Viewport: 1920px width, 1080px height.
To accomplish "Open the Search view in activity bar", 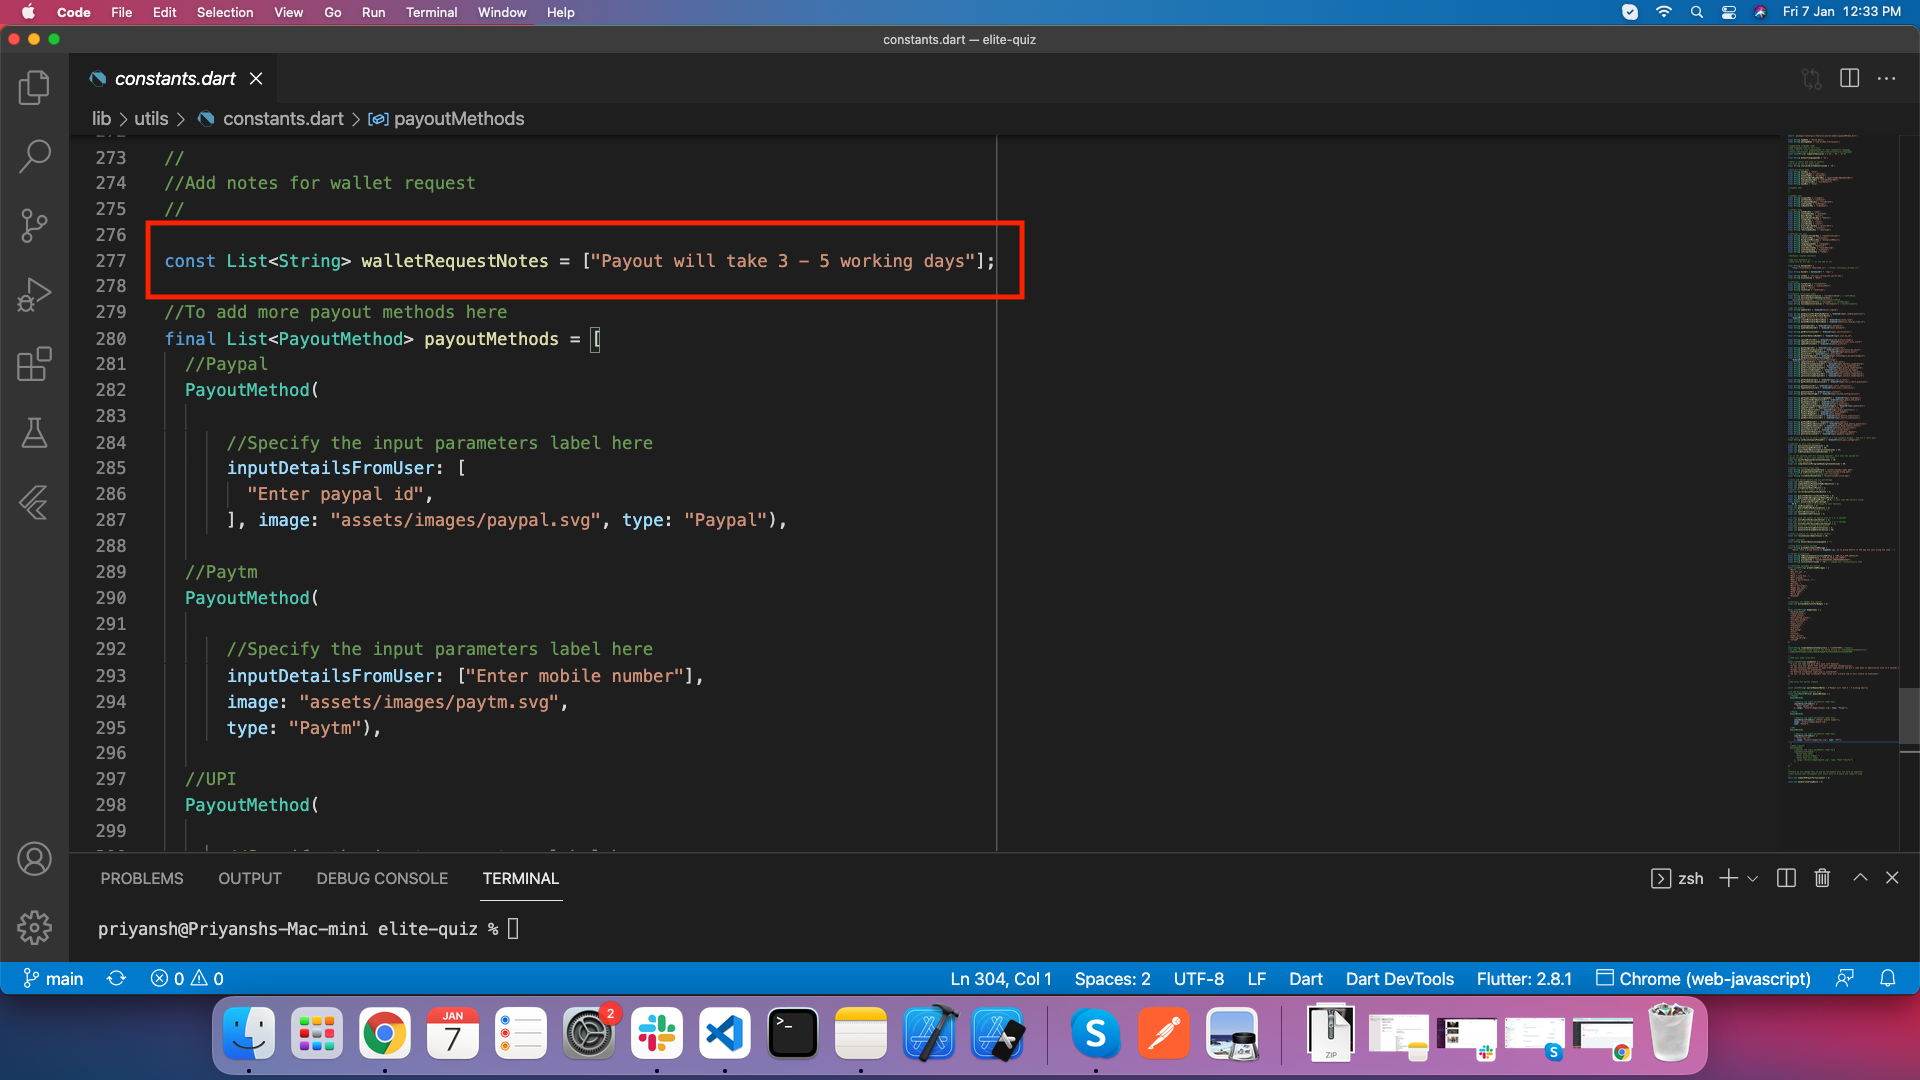I will (x=34, y=156).
